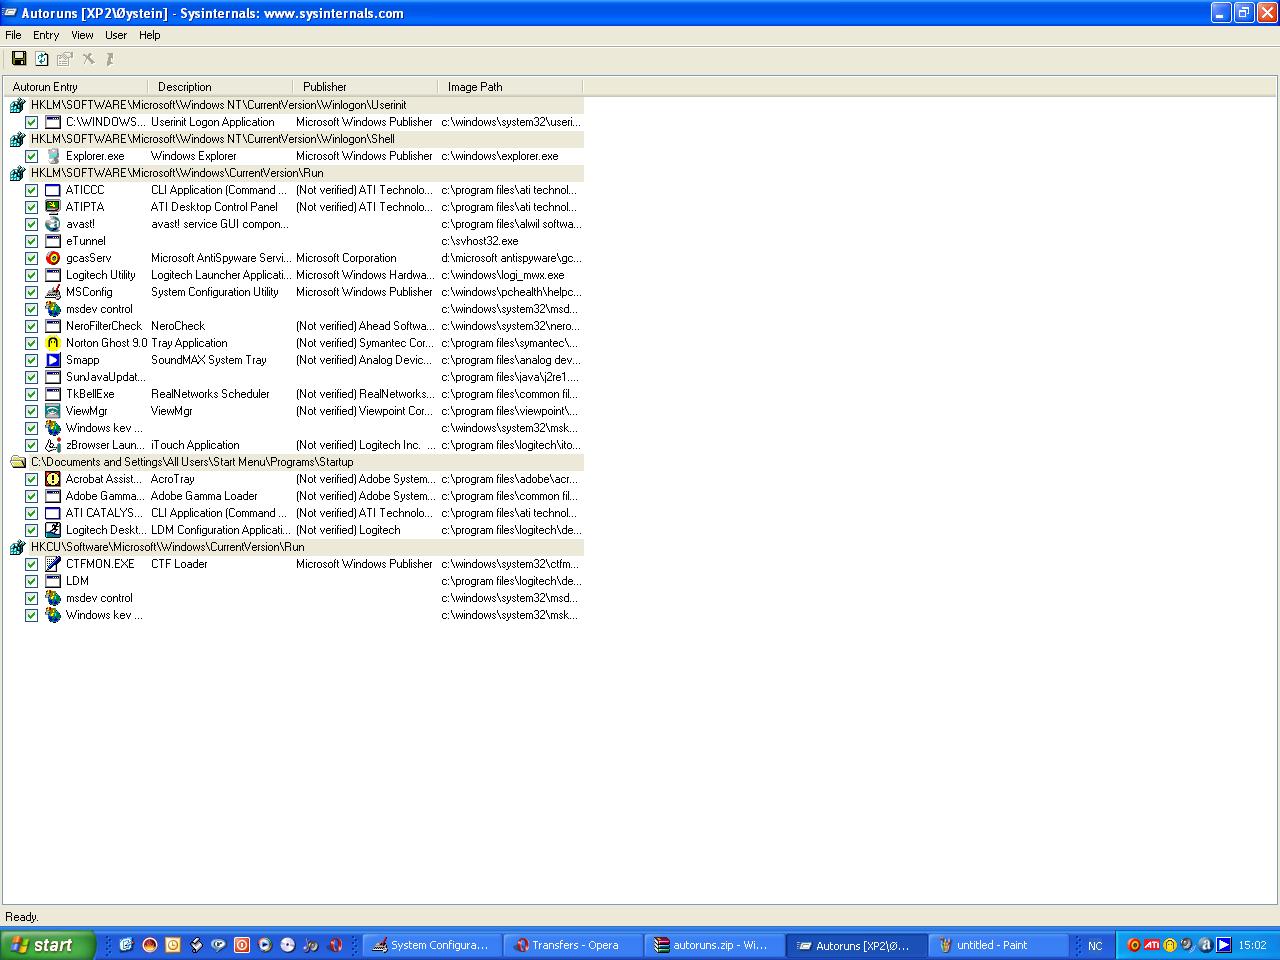Click the ATI tray icon
Image resolution: width=1280 pixels, height=960 pixels.
point(1152,945)
